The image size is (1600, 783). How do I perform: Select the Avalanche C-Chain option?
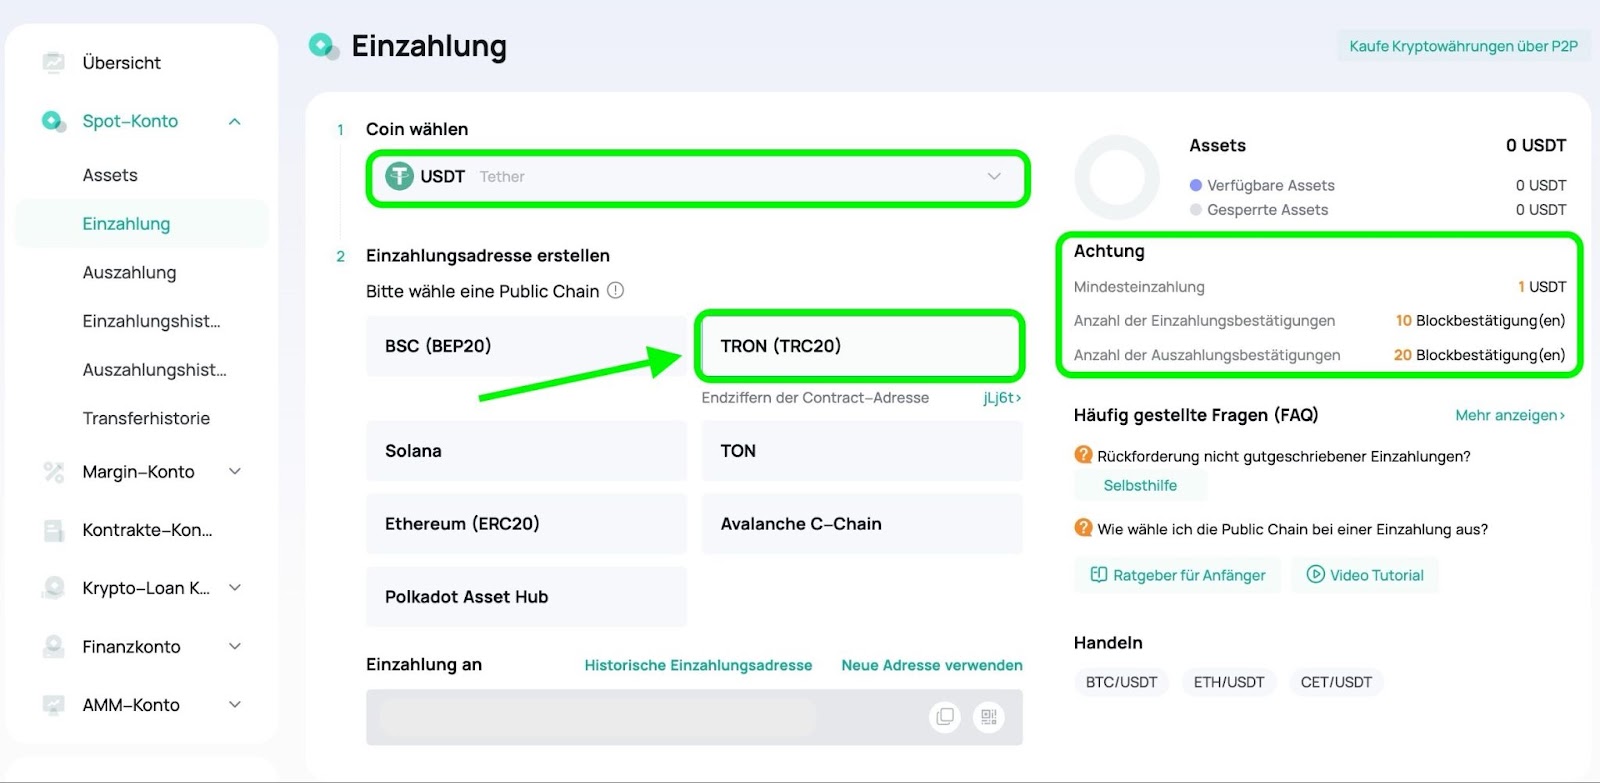pos(862,524)
